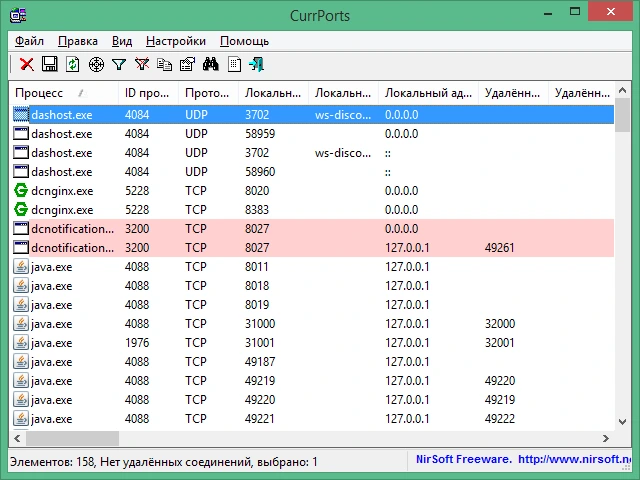Viewport: 640px width, 480px height.
Task: Click the horizontal scrollbar right arrow
Action: point(606,438)
